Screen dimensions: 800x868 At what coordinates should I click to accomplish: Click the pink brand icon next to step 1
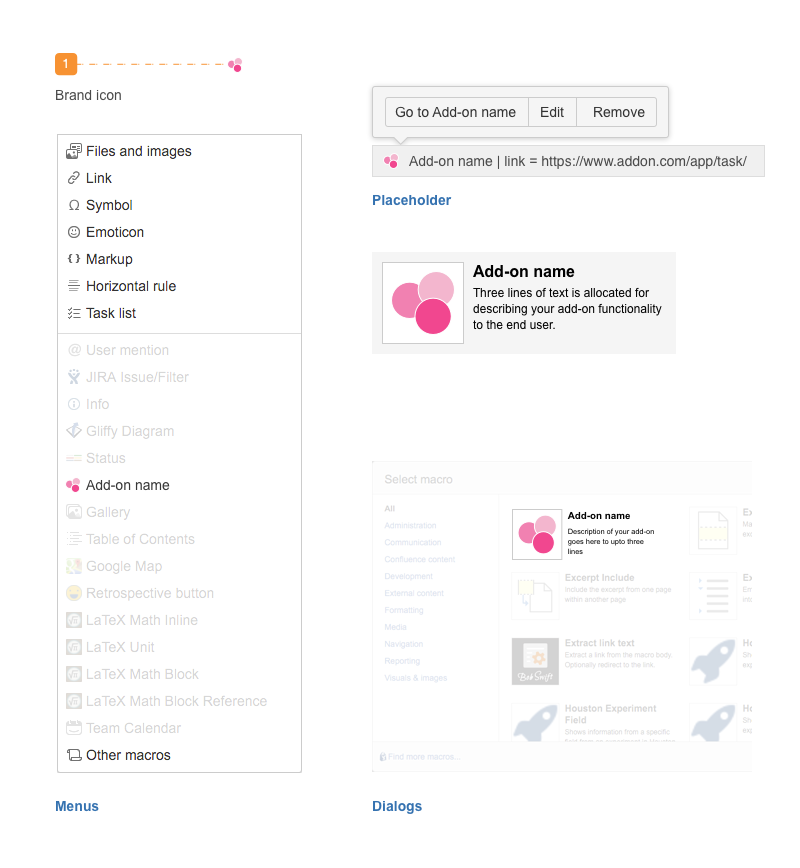[x=235, y=65]
